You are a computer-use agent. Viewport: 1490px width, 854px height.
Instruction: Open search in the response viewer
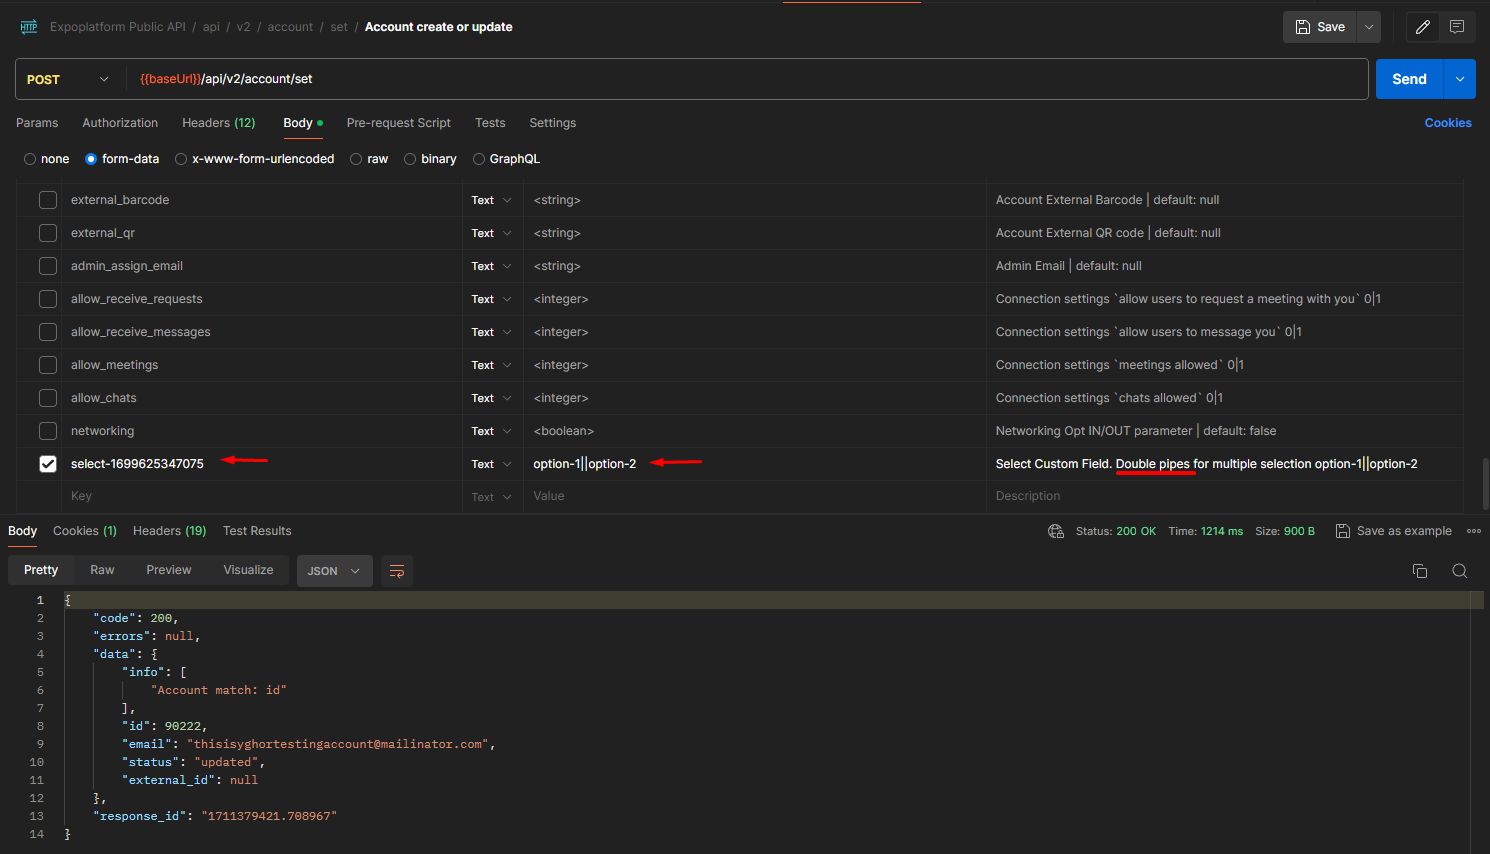point(1459,570)
